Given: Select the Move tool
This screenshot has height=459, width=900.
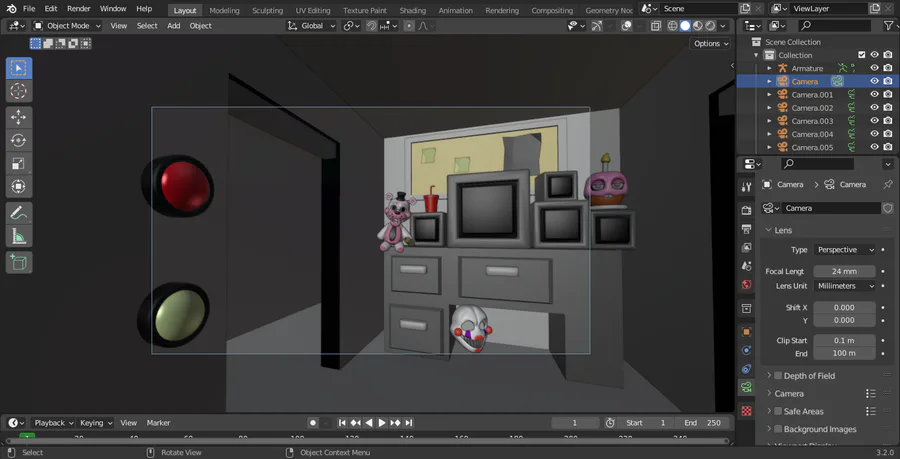Looking at the screenshot, I should (19, 118).
